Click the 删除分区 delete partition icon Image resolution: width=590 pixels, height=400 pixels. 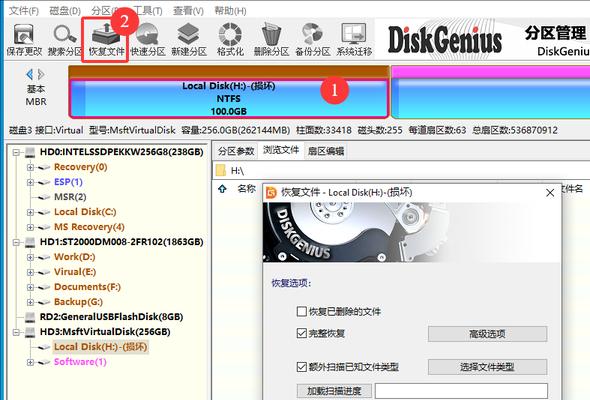click(271, 40)
